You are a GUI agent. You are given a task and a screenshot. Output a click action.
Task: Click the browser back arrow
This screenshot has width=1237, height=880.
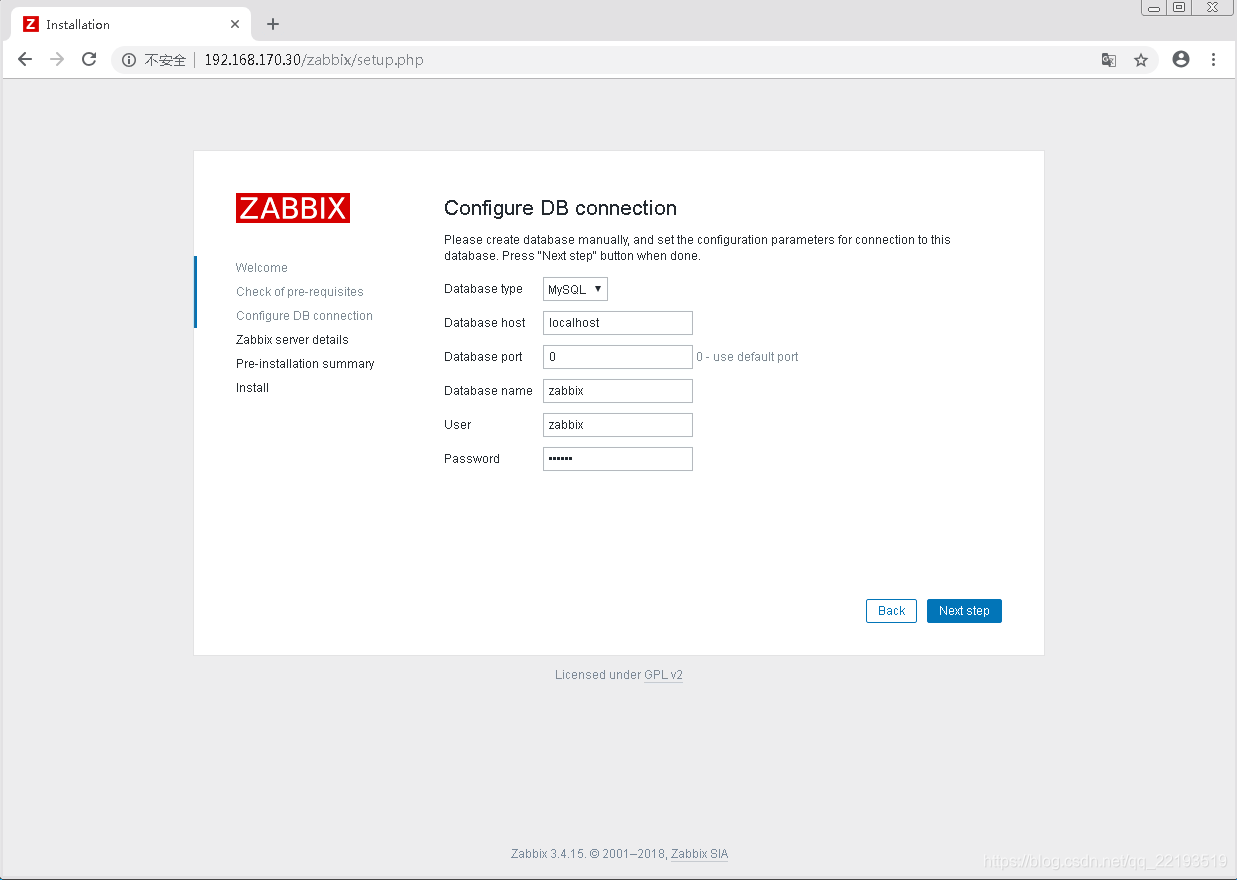coord(25,60)
